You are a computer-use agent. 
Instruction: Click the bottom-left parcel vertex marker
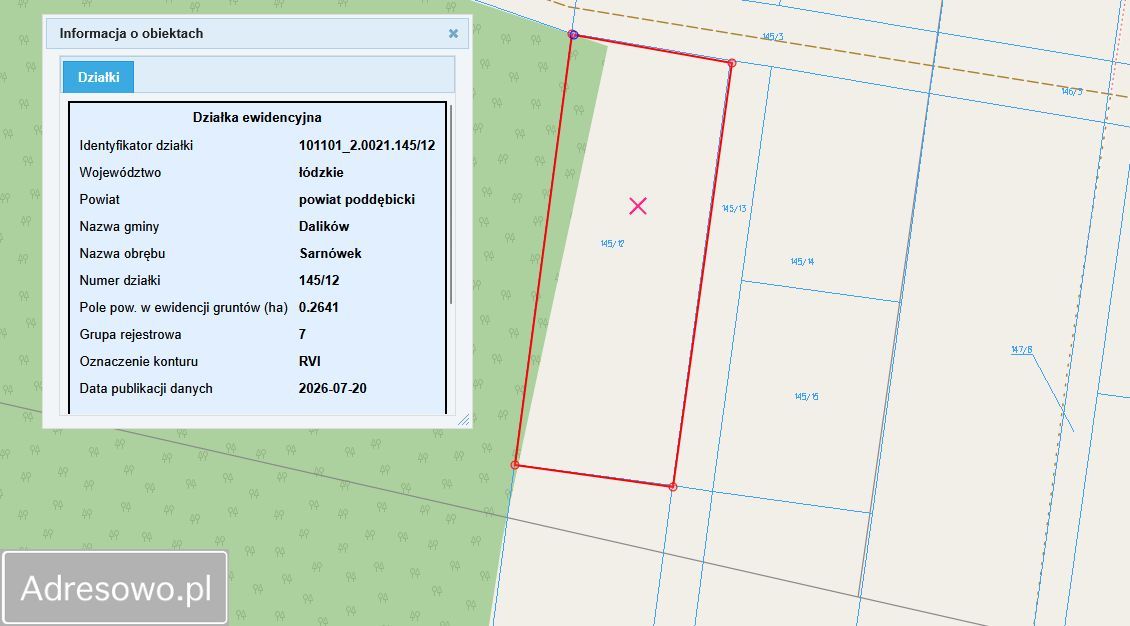point(515,465)
